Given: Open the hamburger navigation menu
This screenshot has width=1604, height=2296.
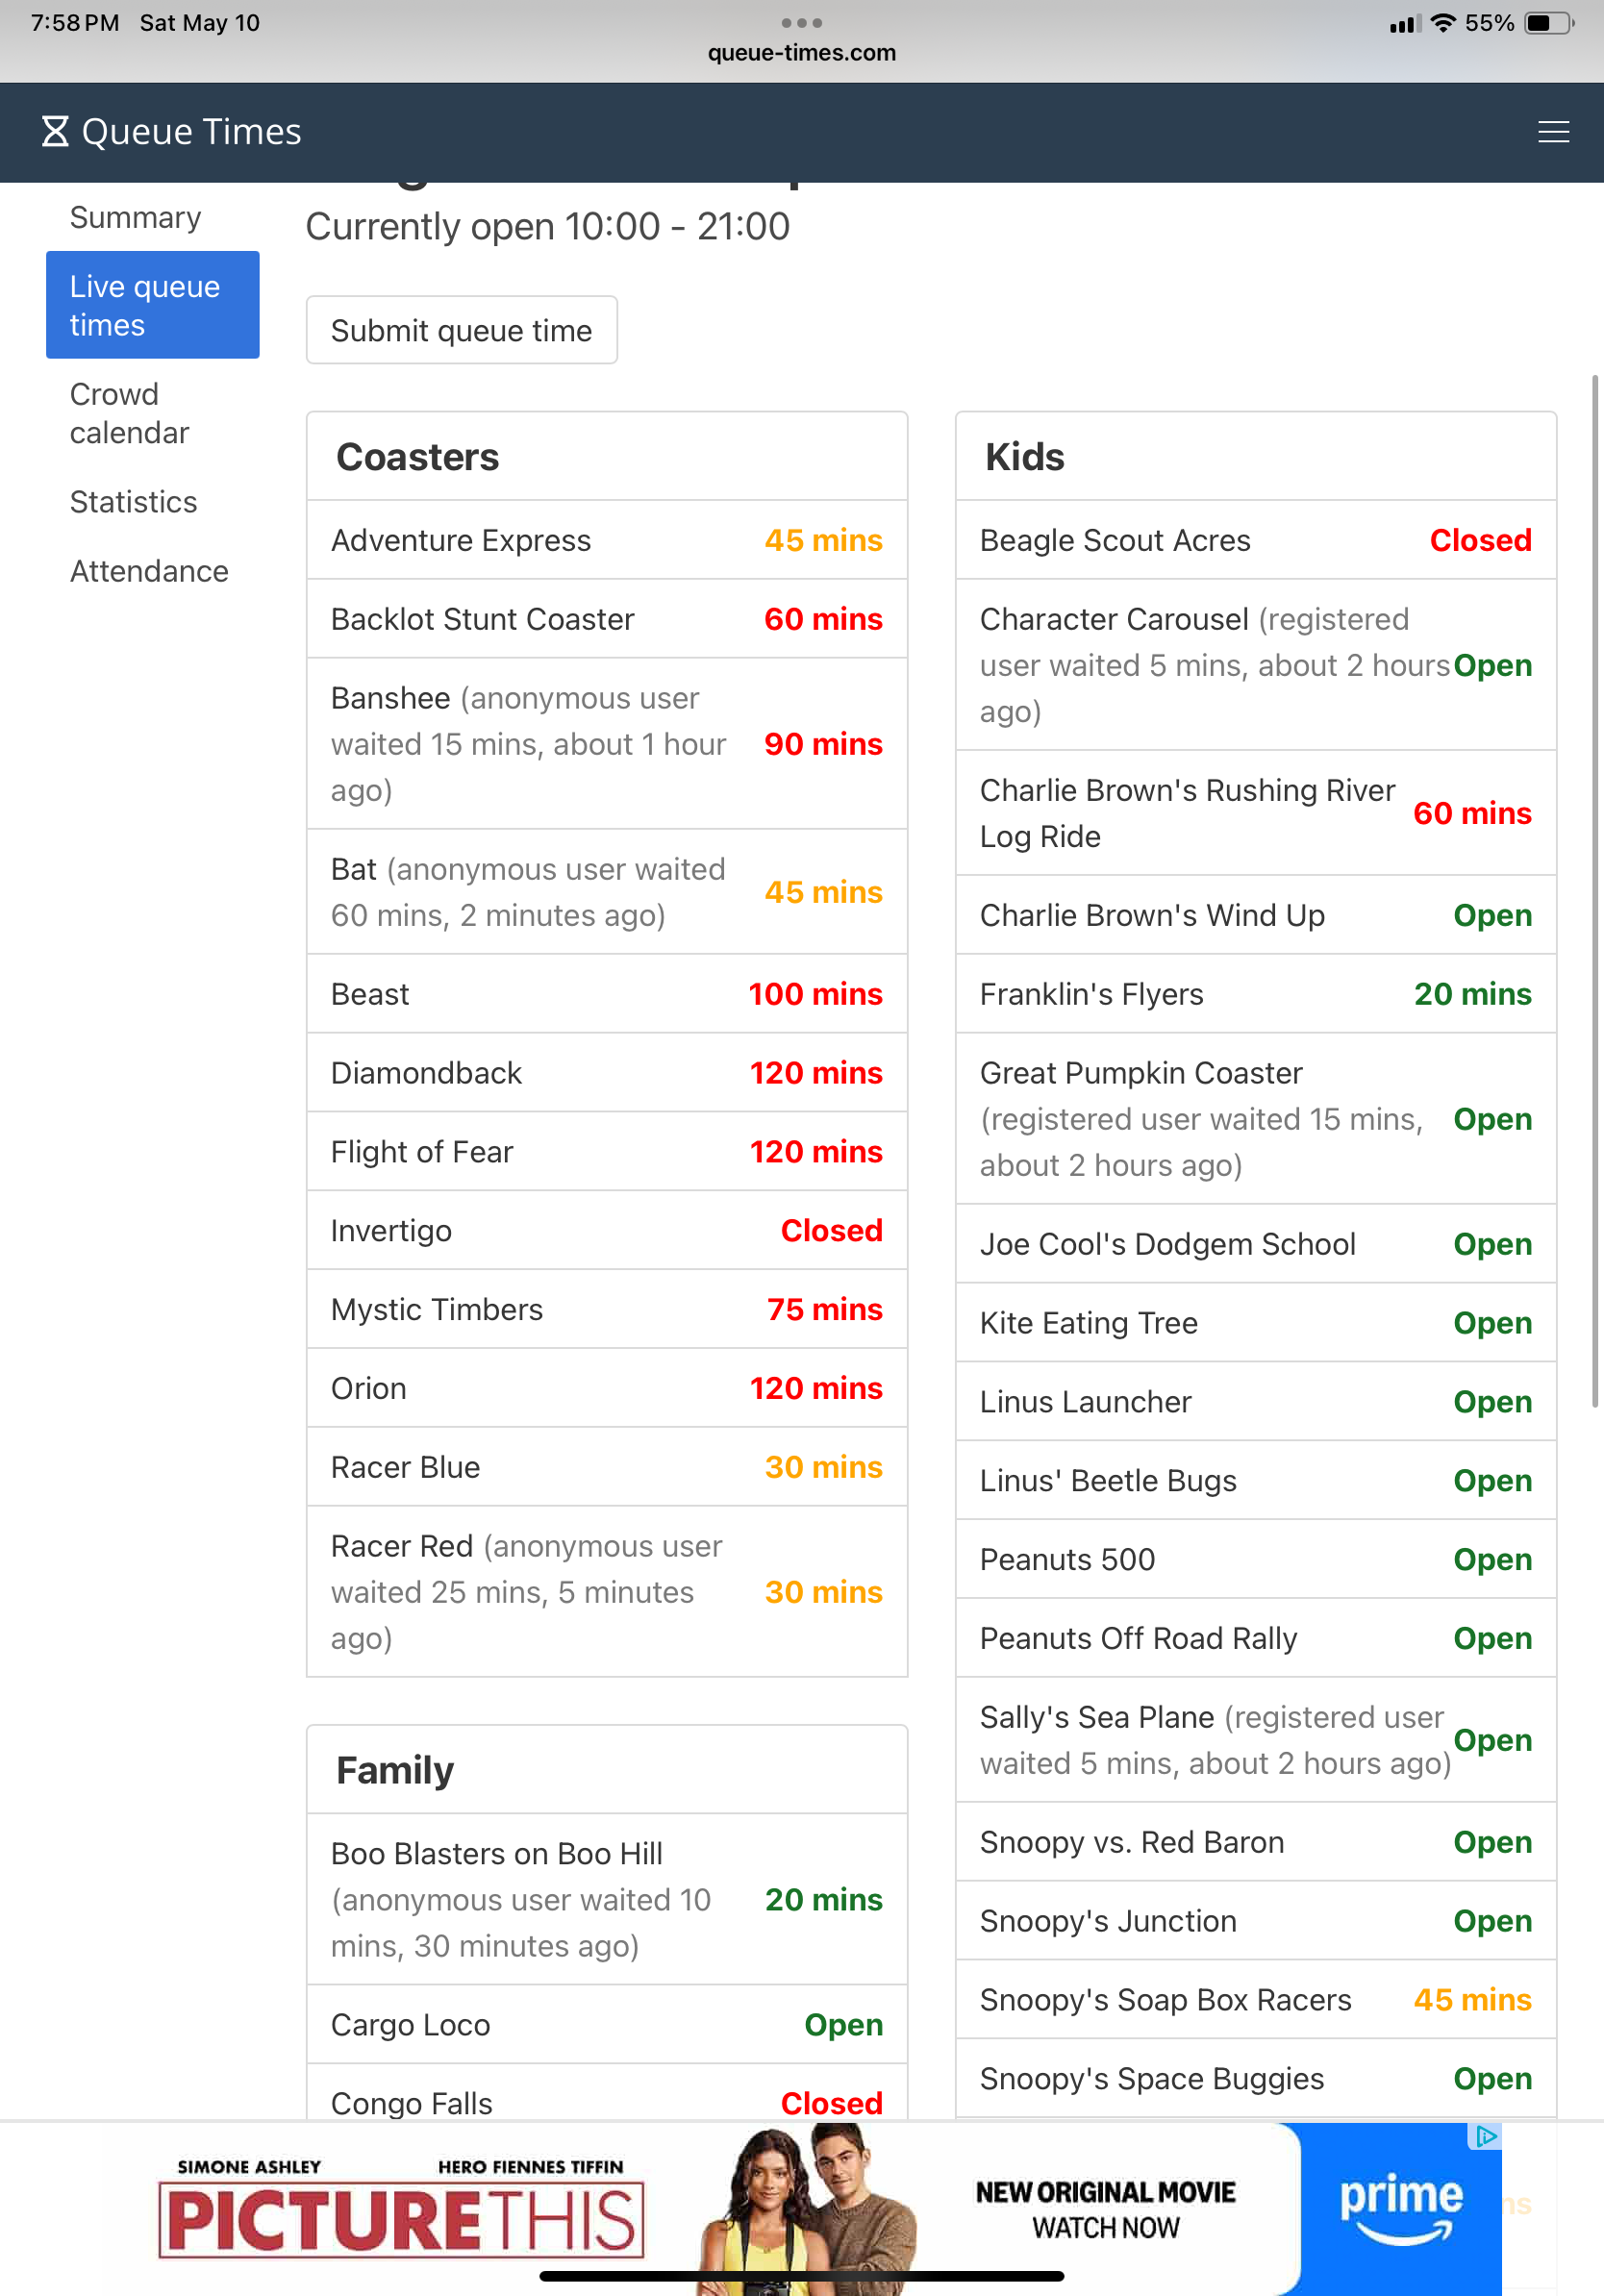Looking at the screenshot, I should 1552,132.
